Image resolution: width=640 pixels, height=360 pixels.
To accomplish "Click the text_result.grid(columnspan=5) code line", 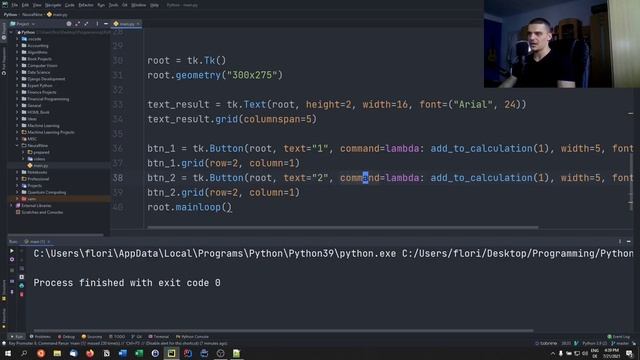I will (x=232, y=119).
